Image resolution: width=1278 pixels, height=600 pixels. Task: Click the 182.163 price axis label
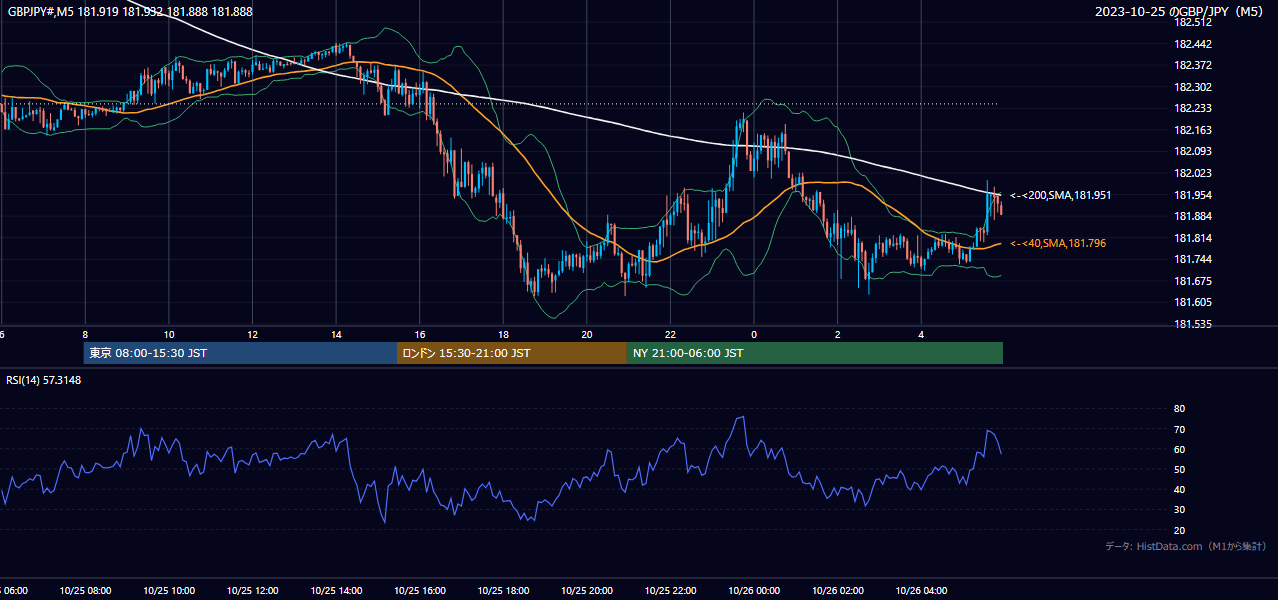[1193, 130]
